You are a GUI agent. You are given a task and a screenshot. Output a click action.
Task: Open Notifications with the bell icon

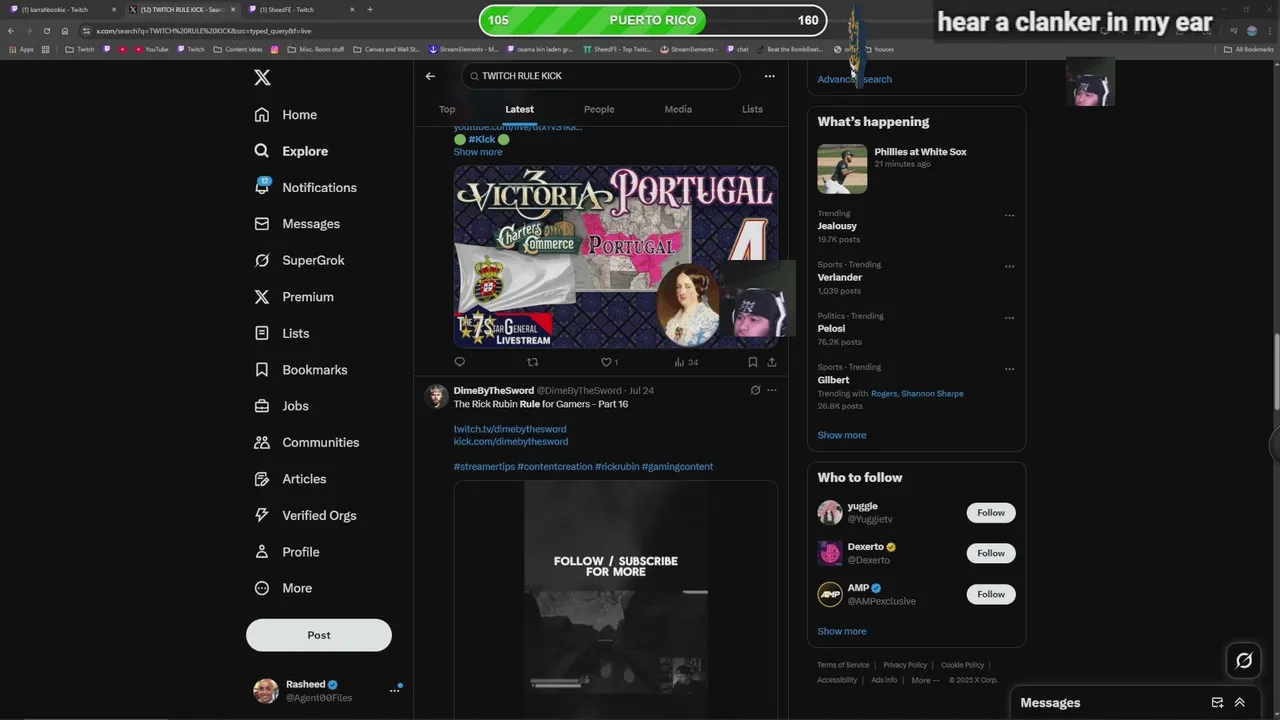click(x=305, y=187)
